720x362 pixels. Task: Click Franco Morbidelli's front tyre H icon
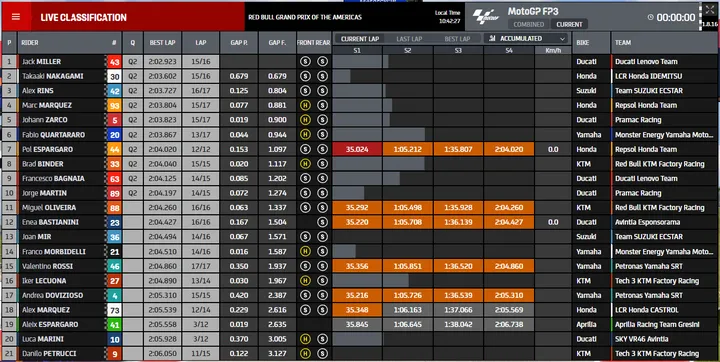305,251
